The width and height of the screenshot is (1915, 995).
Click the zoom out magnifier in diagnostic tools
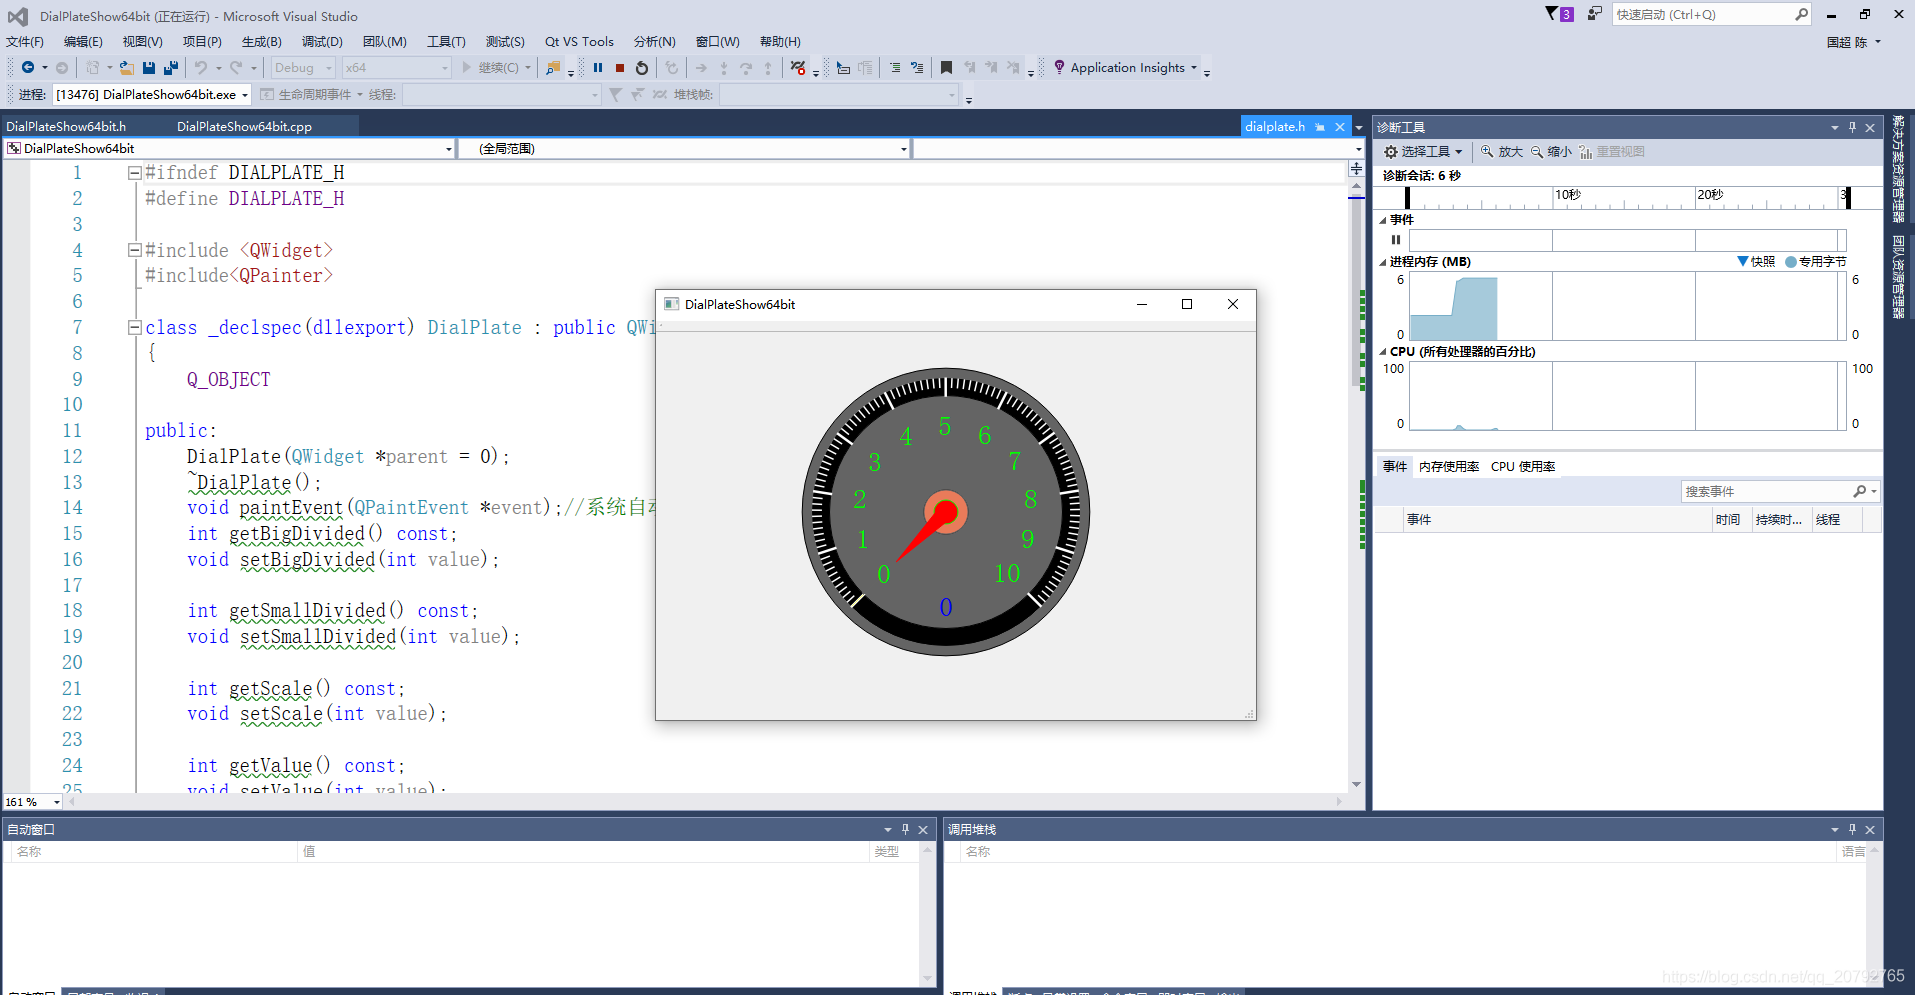1537,152
